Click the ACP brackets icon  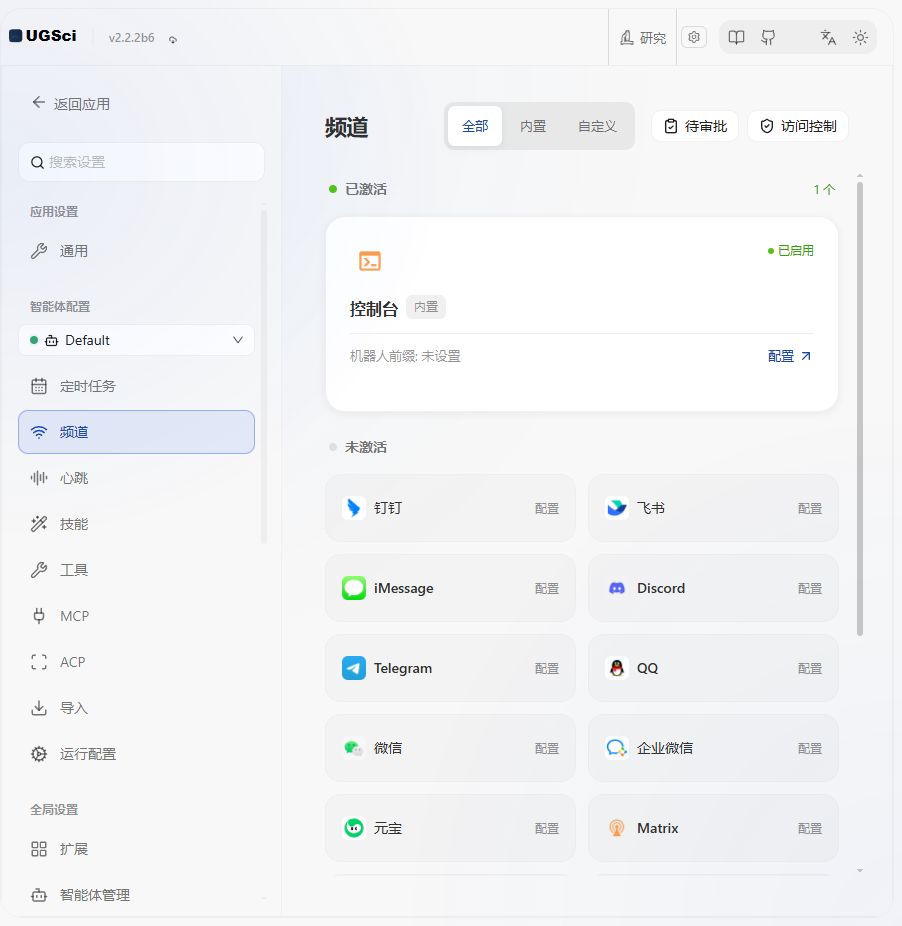[x=39, y=662]
